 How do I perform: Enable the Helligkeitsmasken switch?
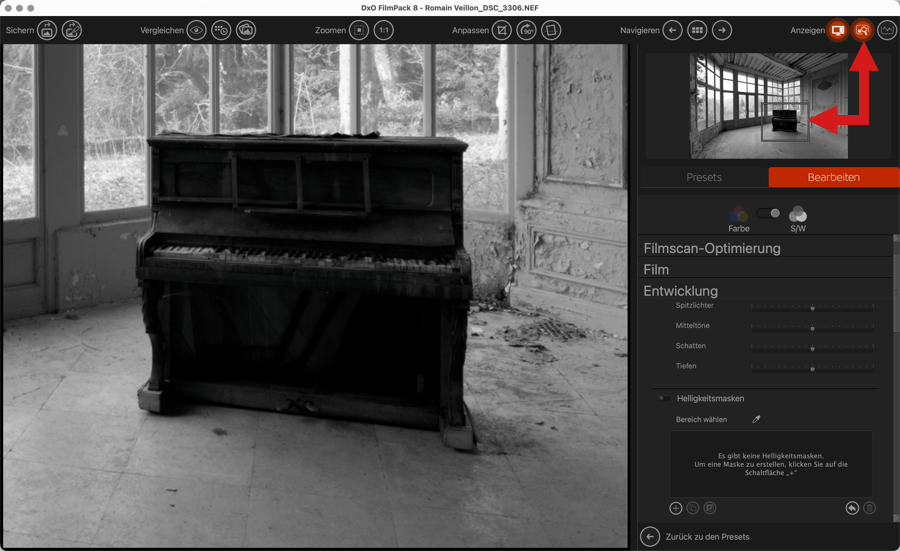click(x=664, y=398)
